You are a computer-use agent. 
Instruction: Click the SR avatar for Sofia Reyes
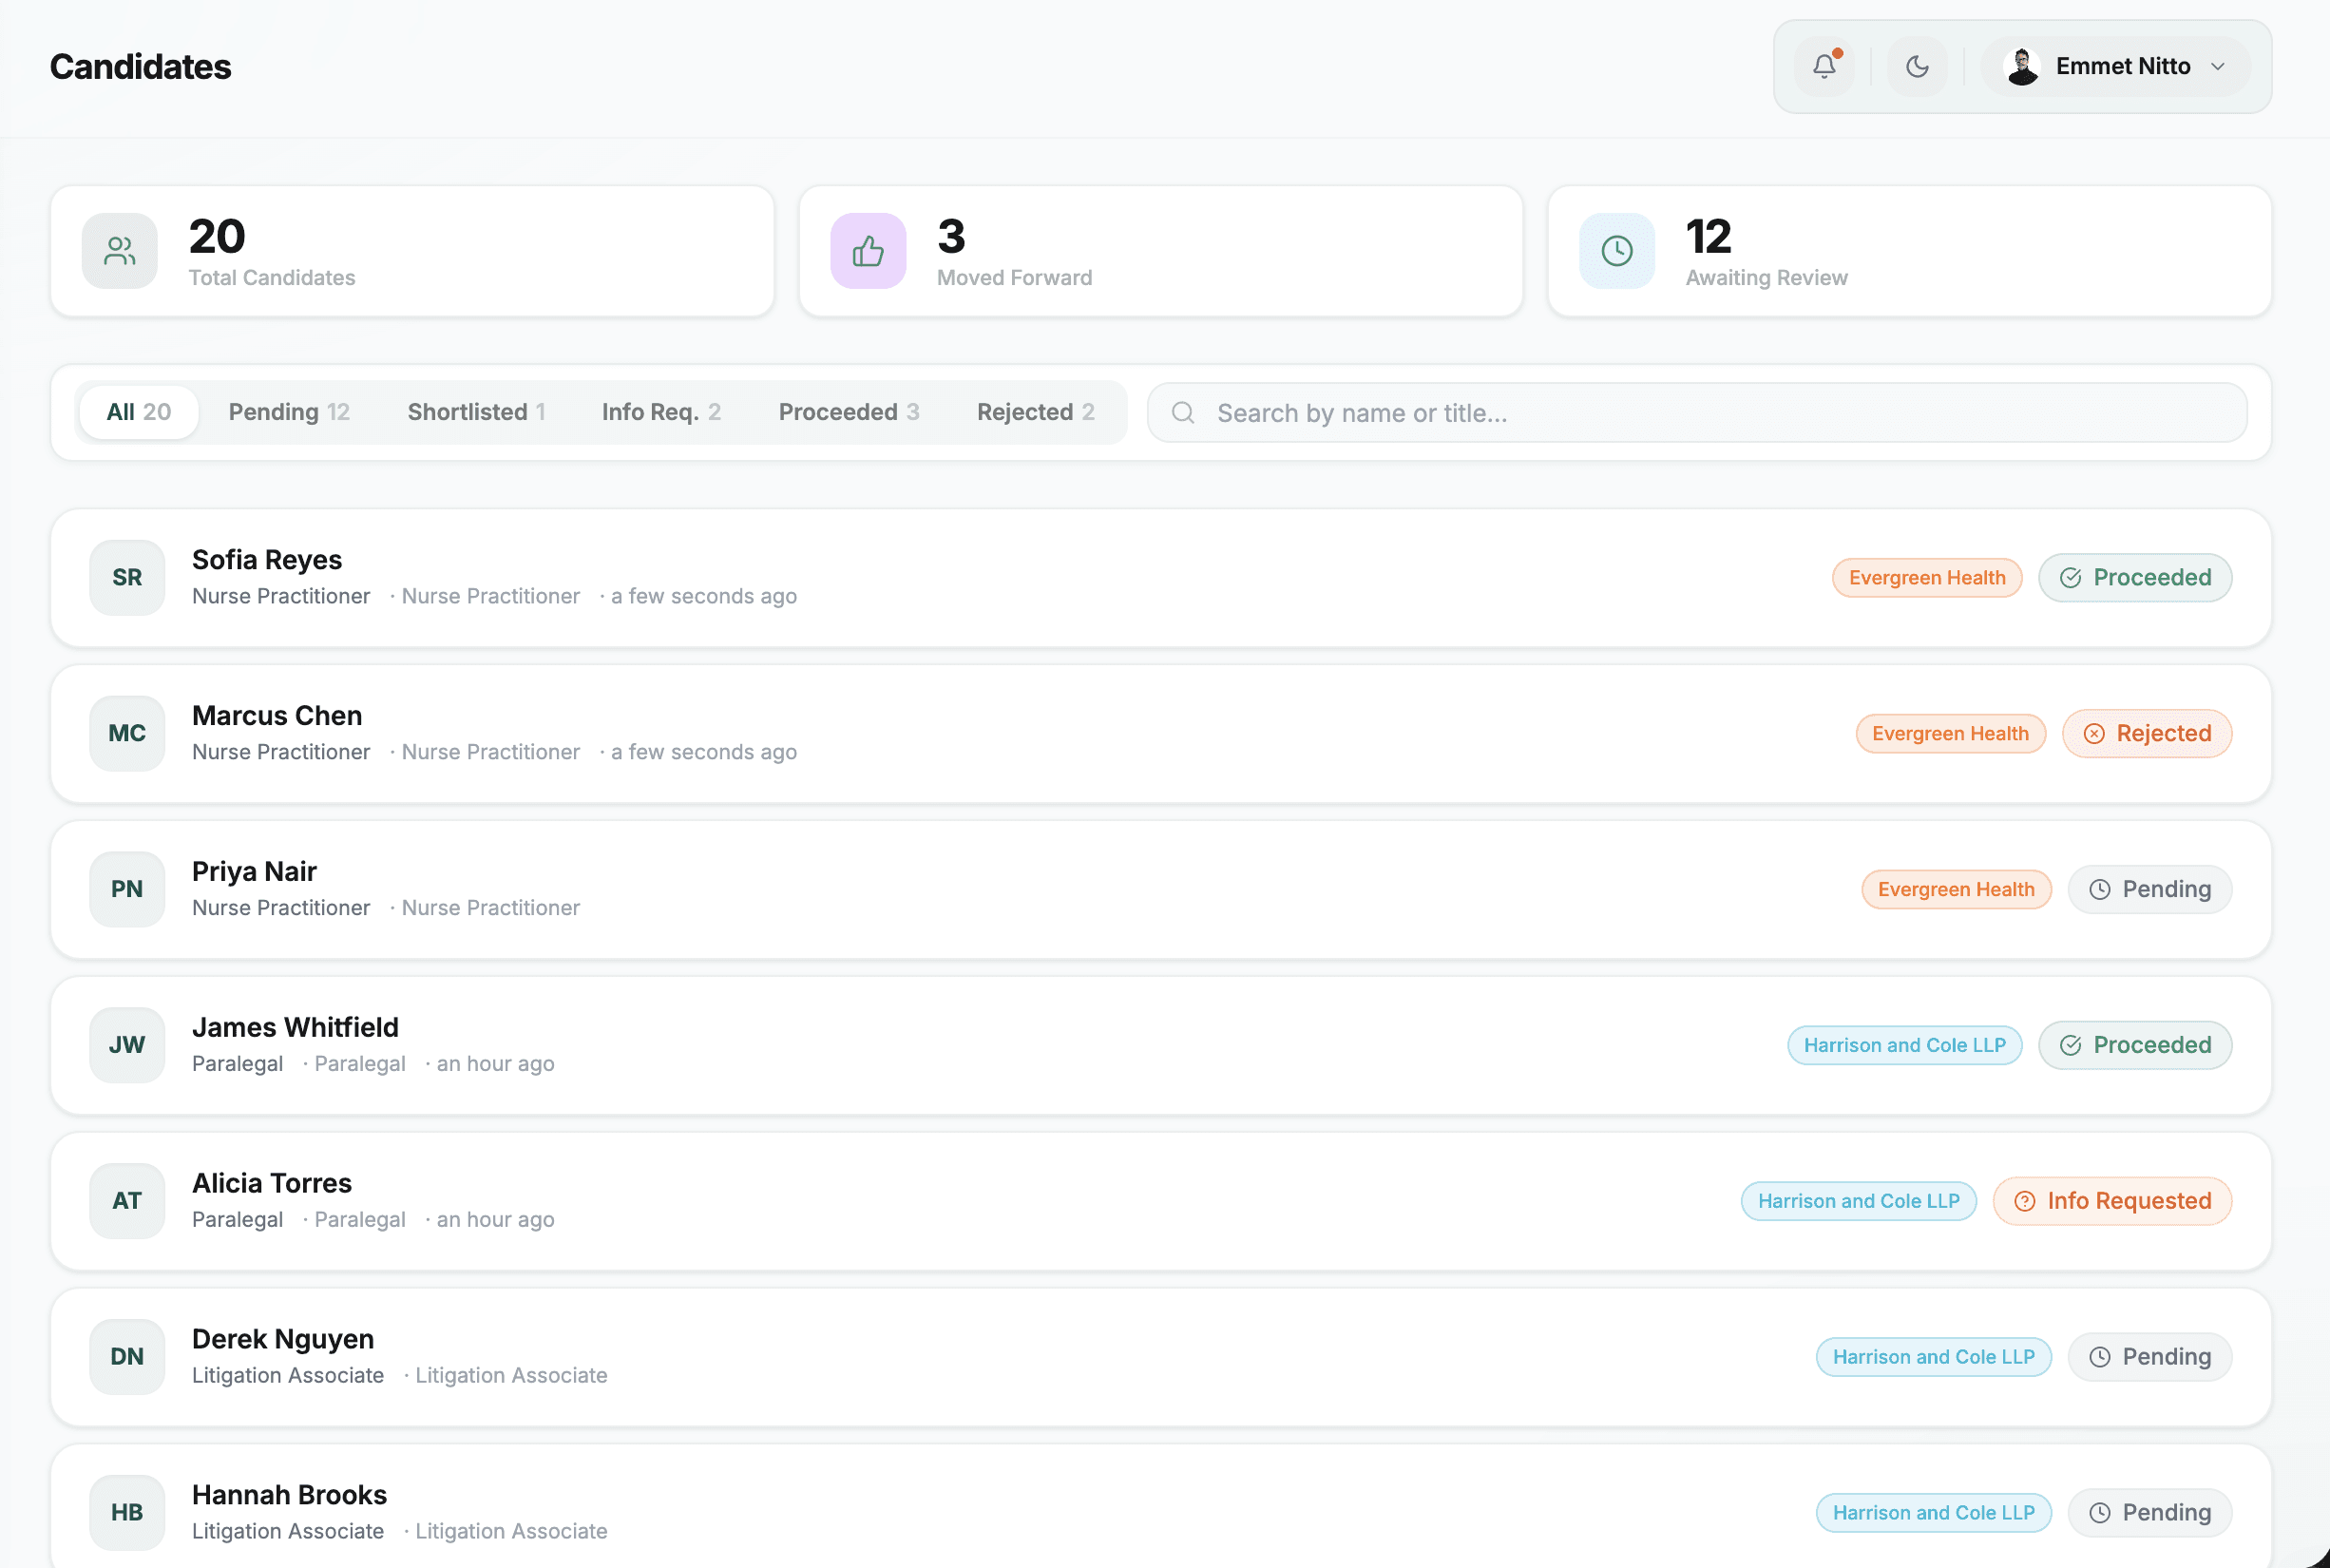tap(127, 577)
